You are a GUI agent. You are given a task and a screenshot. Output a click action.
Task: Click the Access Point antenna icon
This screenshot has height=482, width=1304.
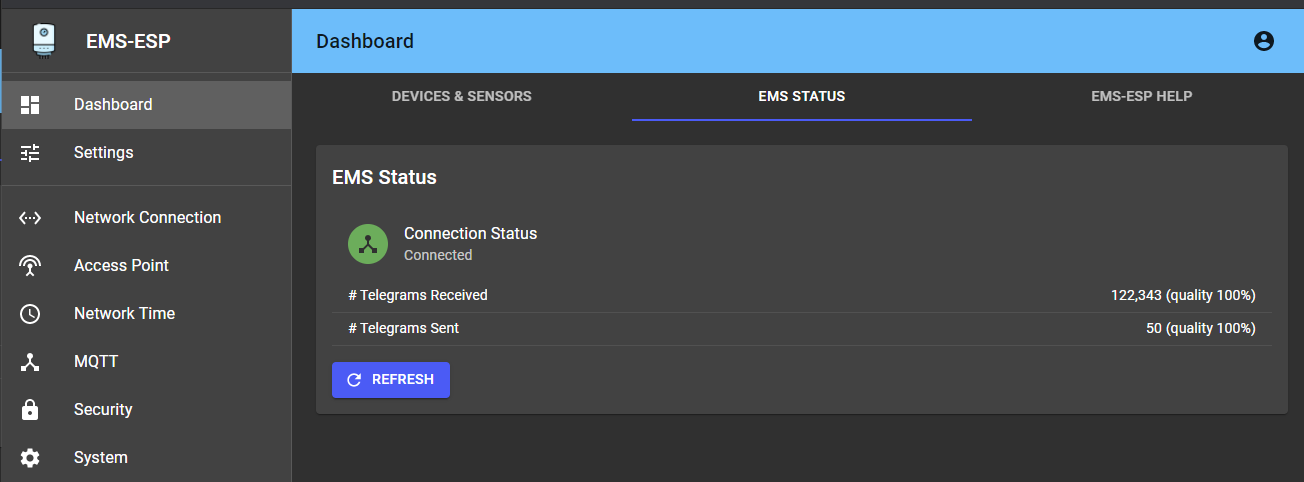point(30,266)
